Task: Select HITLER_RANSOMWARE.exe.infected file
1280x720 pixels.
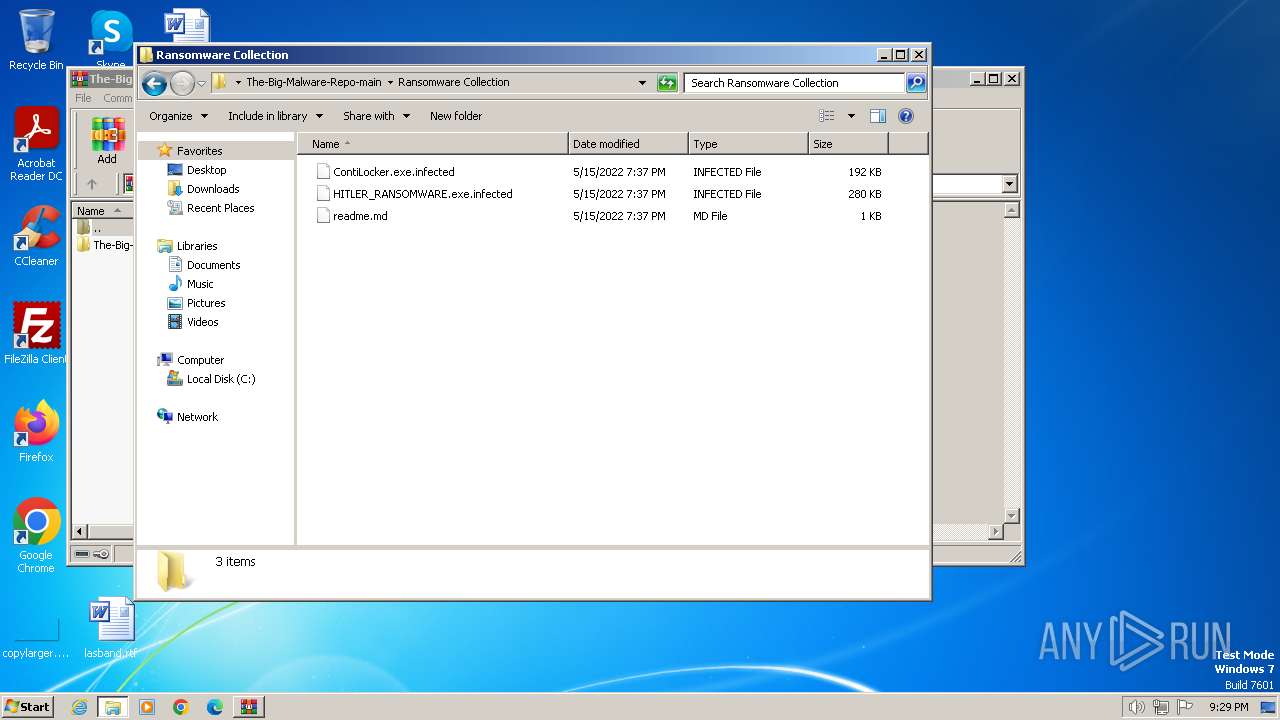Action: tap(423, 194)
